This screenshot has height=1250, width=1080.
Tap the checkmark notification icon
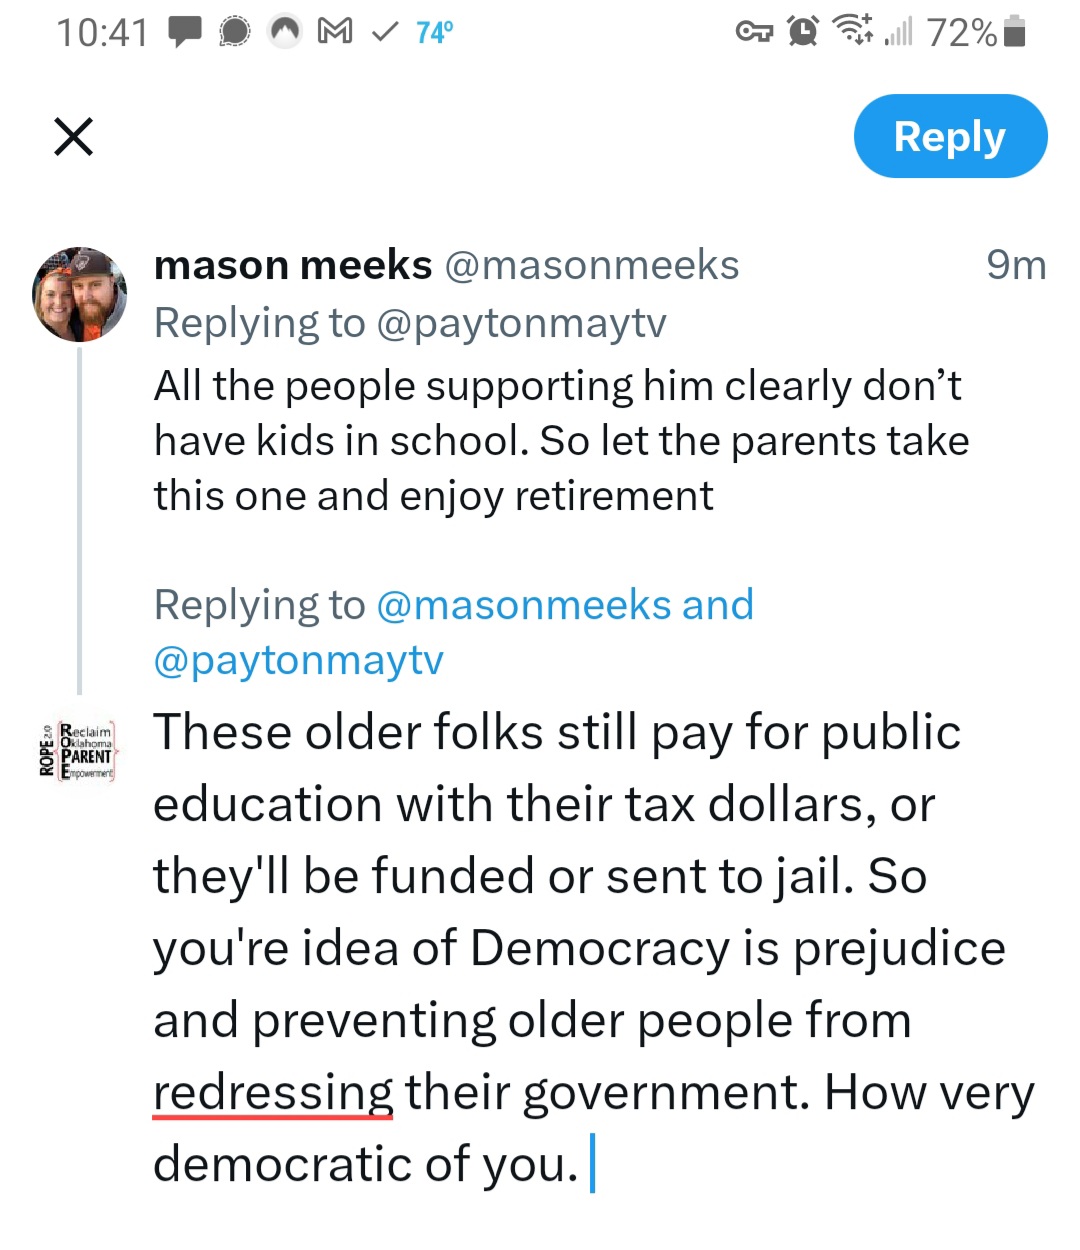point(384,33)
